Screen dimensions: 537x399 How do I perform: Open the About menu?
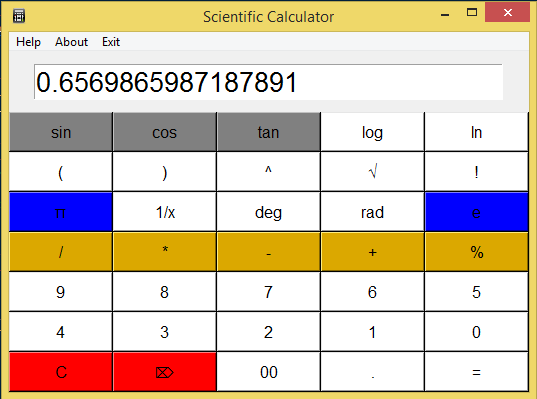(x=72, y=42)
